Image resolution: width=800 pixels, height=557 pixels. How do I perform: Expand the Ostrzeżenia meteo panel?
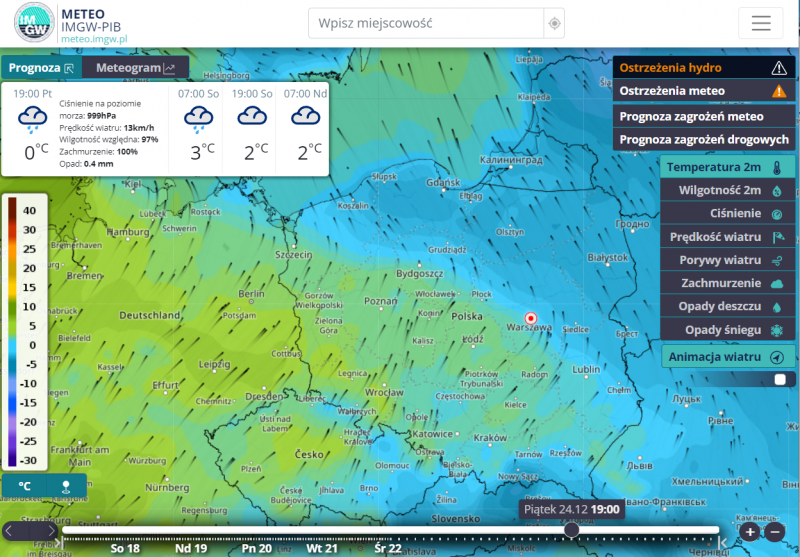pos(704,91)
